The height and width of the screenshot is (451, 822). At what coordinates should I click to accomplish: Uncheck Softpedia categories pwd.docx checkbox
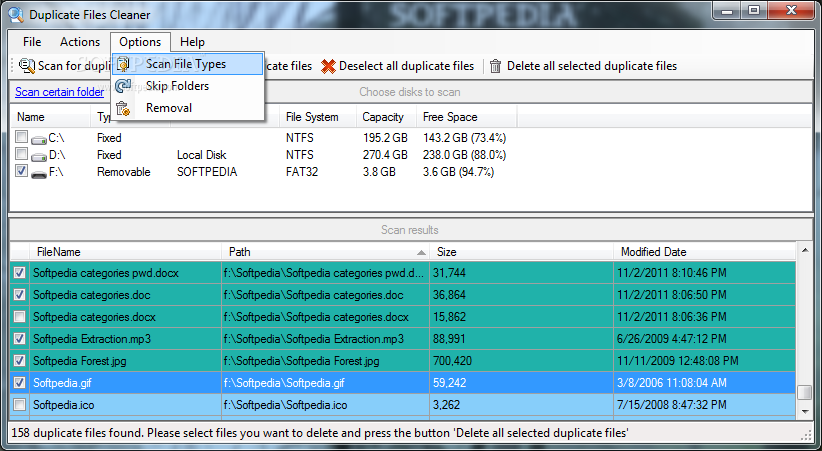[19, 273]
